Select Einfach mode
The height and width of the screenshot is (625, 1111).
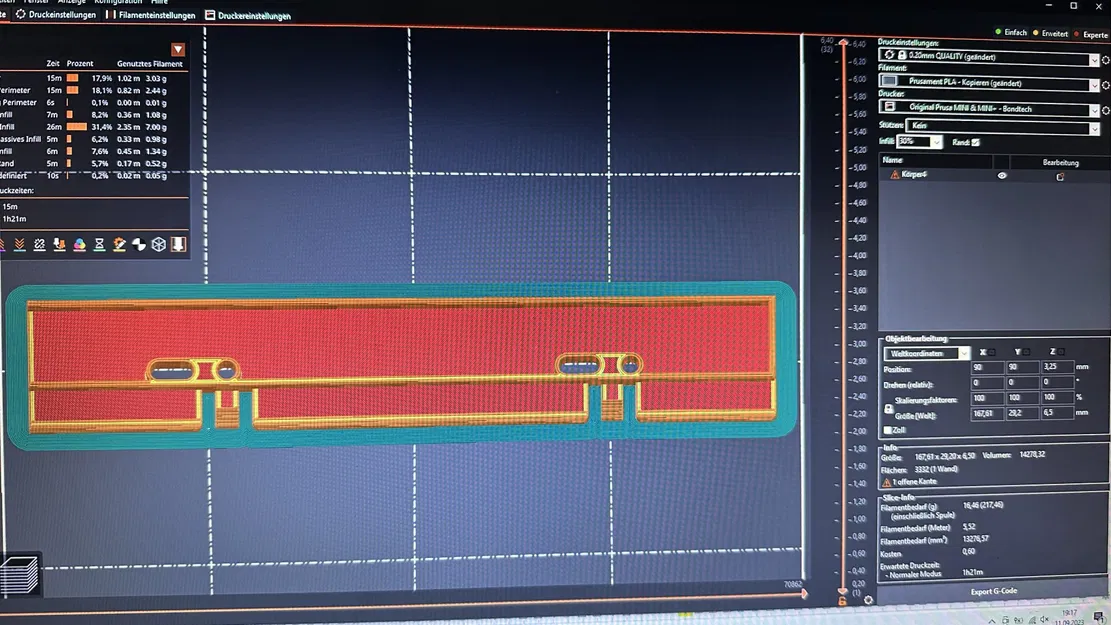click(x=1011, y=33)
